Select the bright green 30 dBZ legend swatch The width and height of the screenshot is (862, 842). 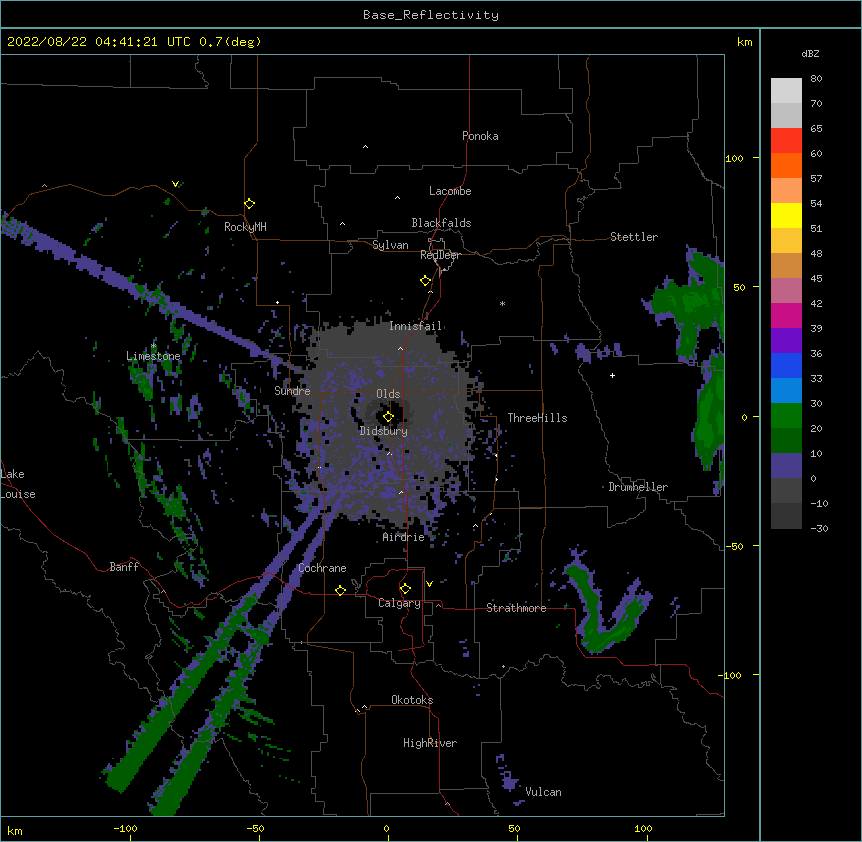pyautogui.click(x=786, y=416)
